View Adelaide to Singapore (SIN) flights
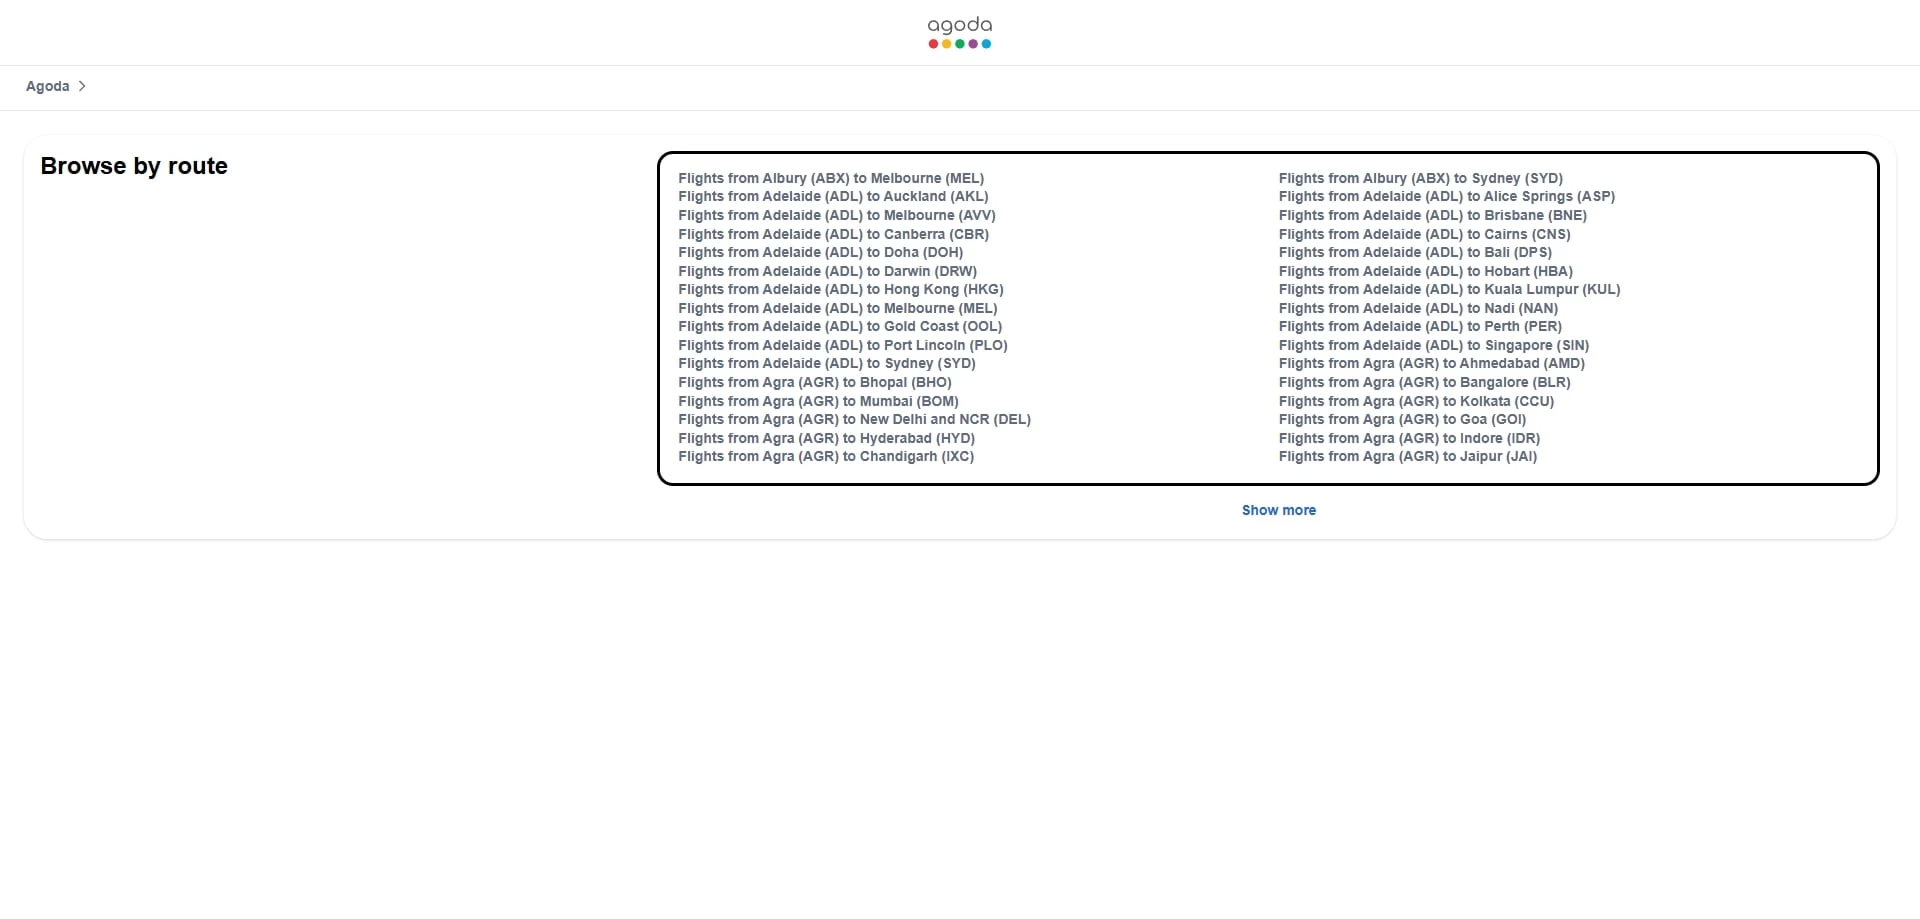The height and width of the screenshot is (919, 1920). (x=1433, y=345)
